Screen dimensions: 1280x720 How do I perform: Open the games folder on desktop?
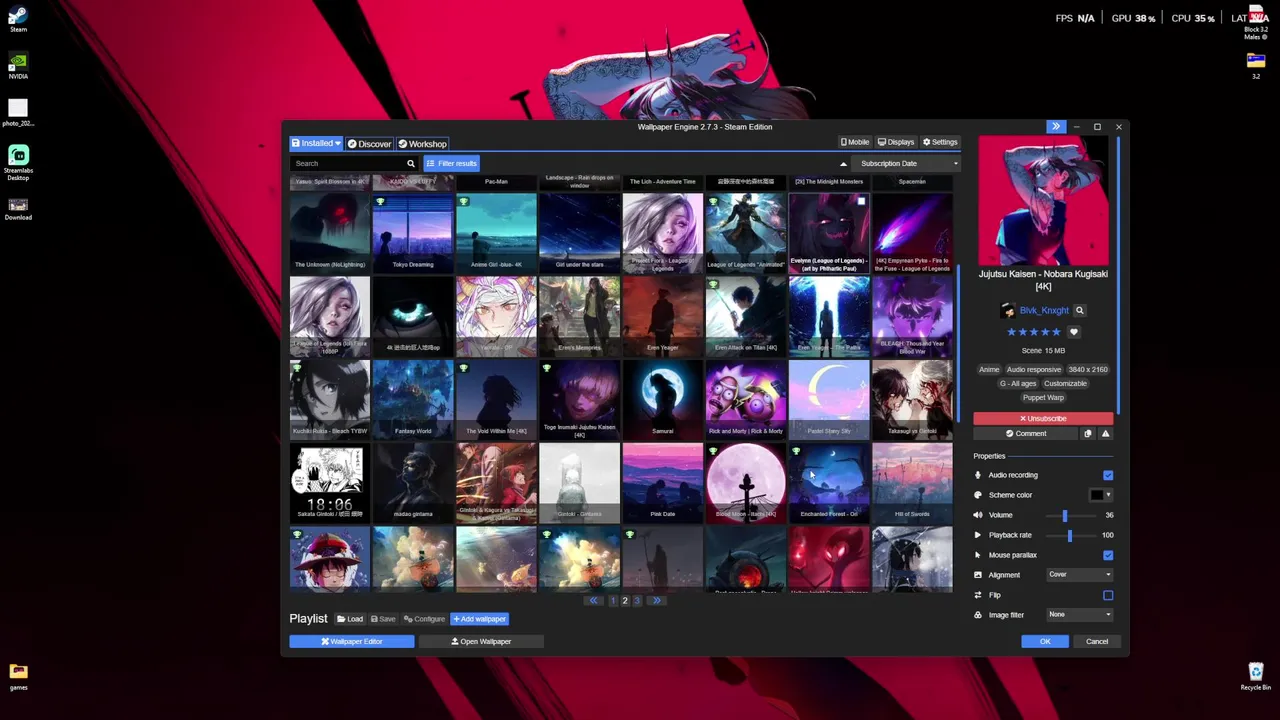point(18,676)
